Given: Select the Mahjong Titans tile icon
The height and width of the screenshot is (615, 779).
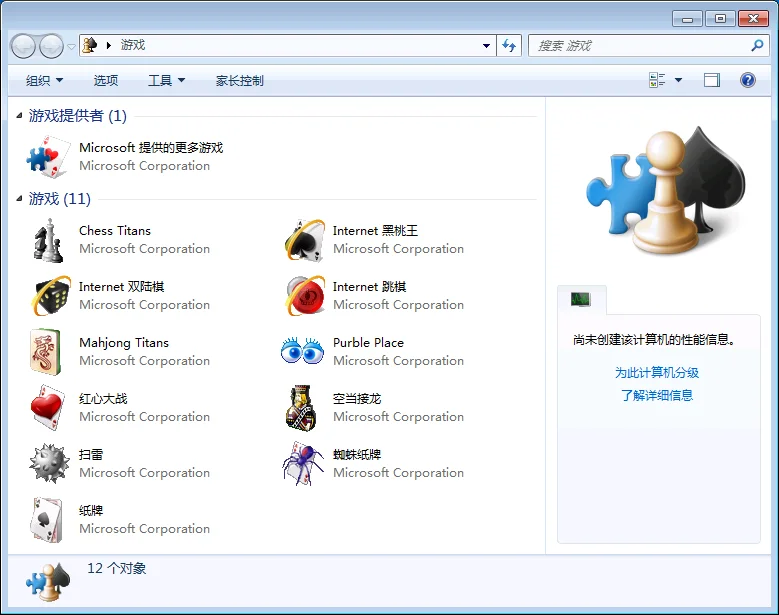Looking at the screenshot, I should pyautogui.click(x=47, y=352).
